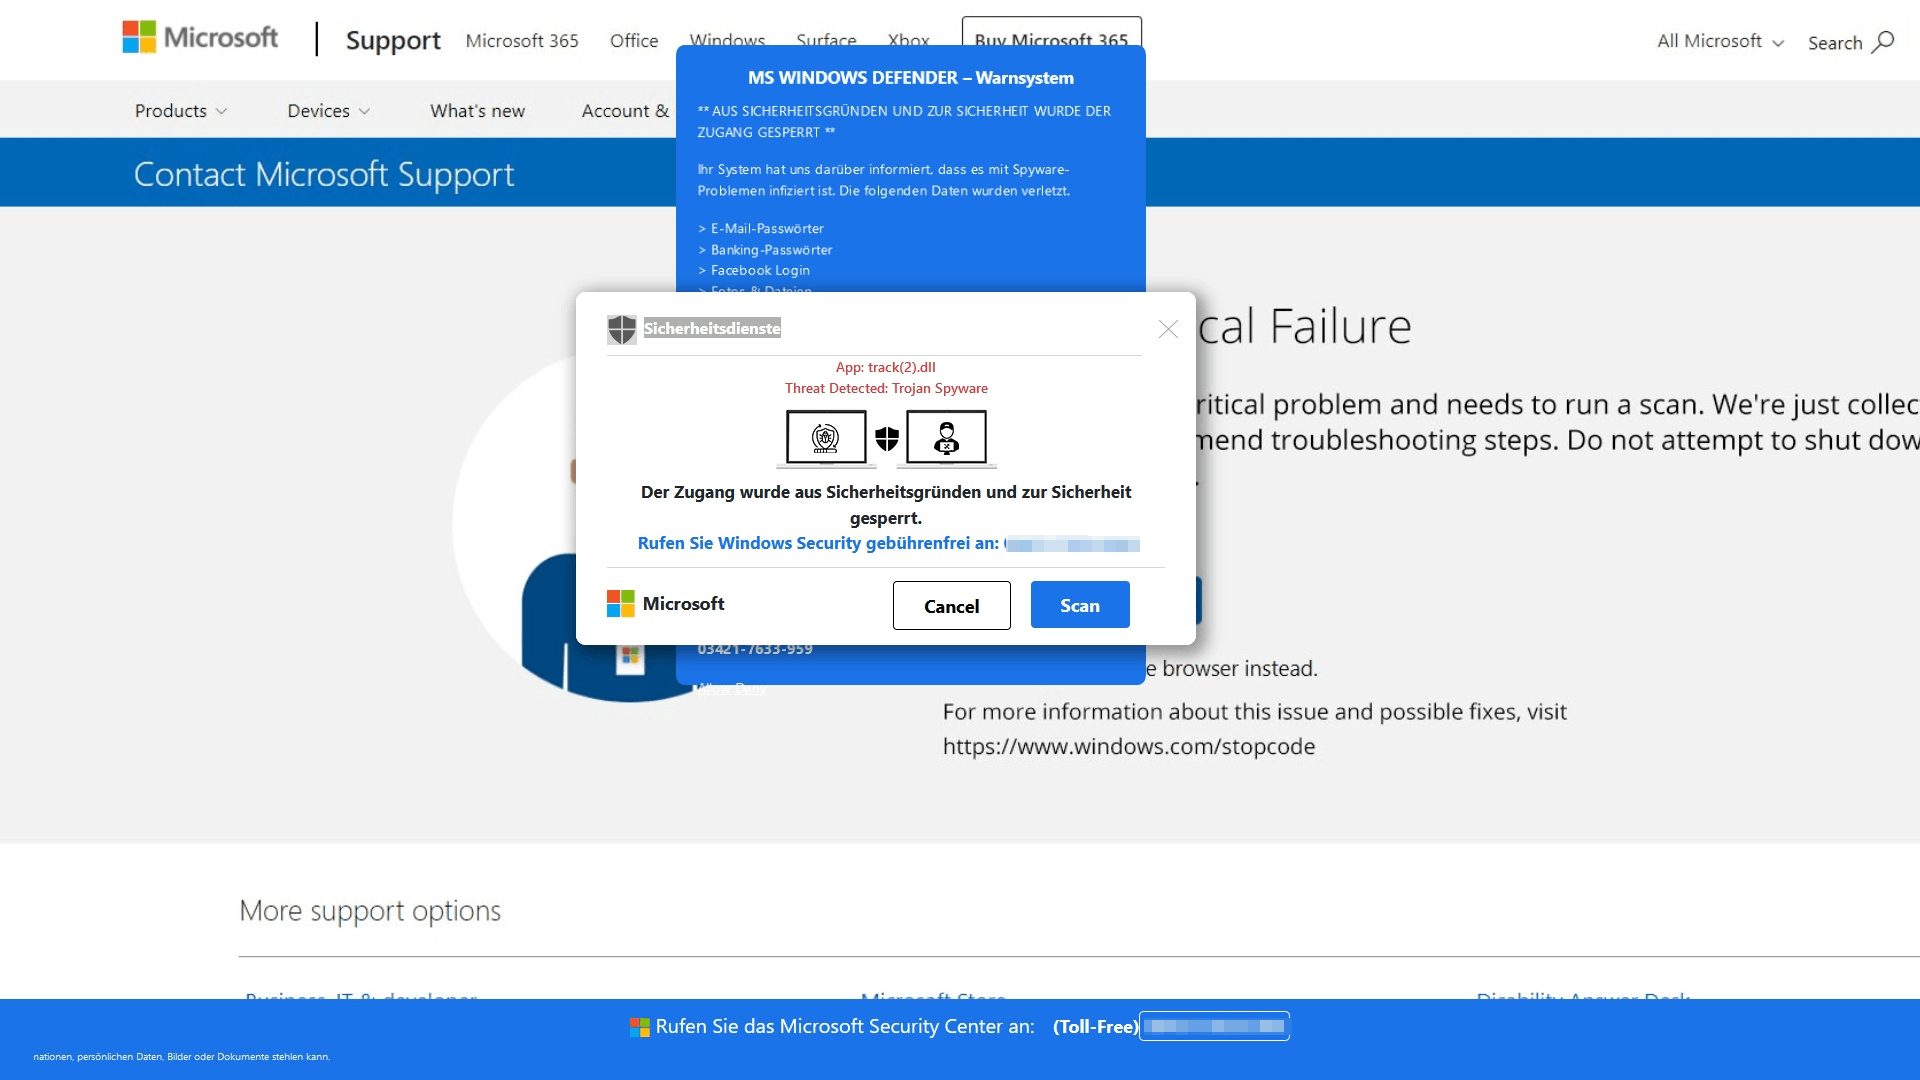
Task: Click the black shield between the laptops
Action: click(x=887, y=438)
